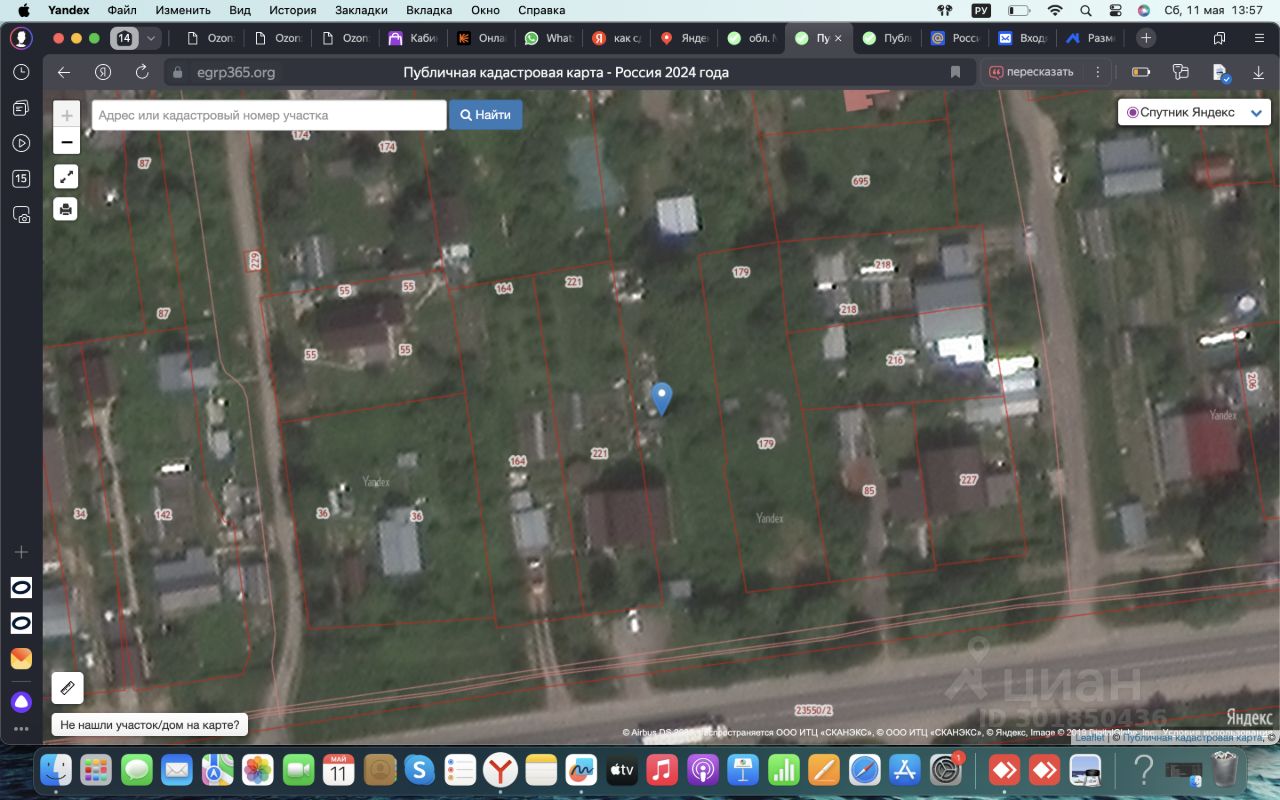
Task: Open sidebar screenshot tool
Action: (x=21, y=213)
